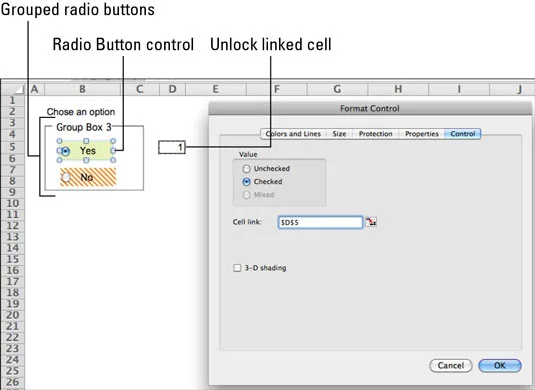Select the Unchecked value radio button
Image resolution: width=535 pixels, height=390 pixels.
246,169
